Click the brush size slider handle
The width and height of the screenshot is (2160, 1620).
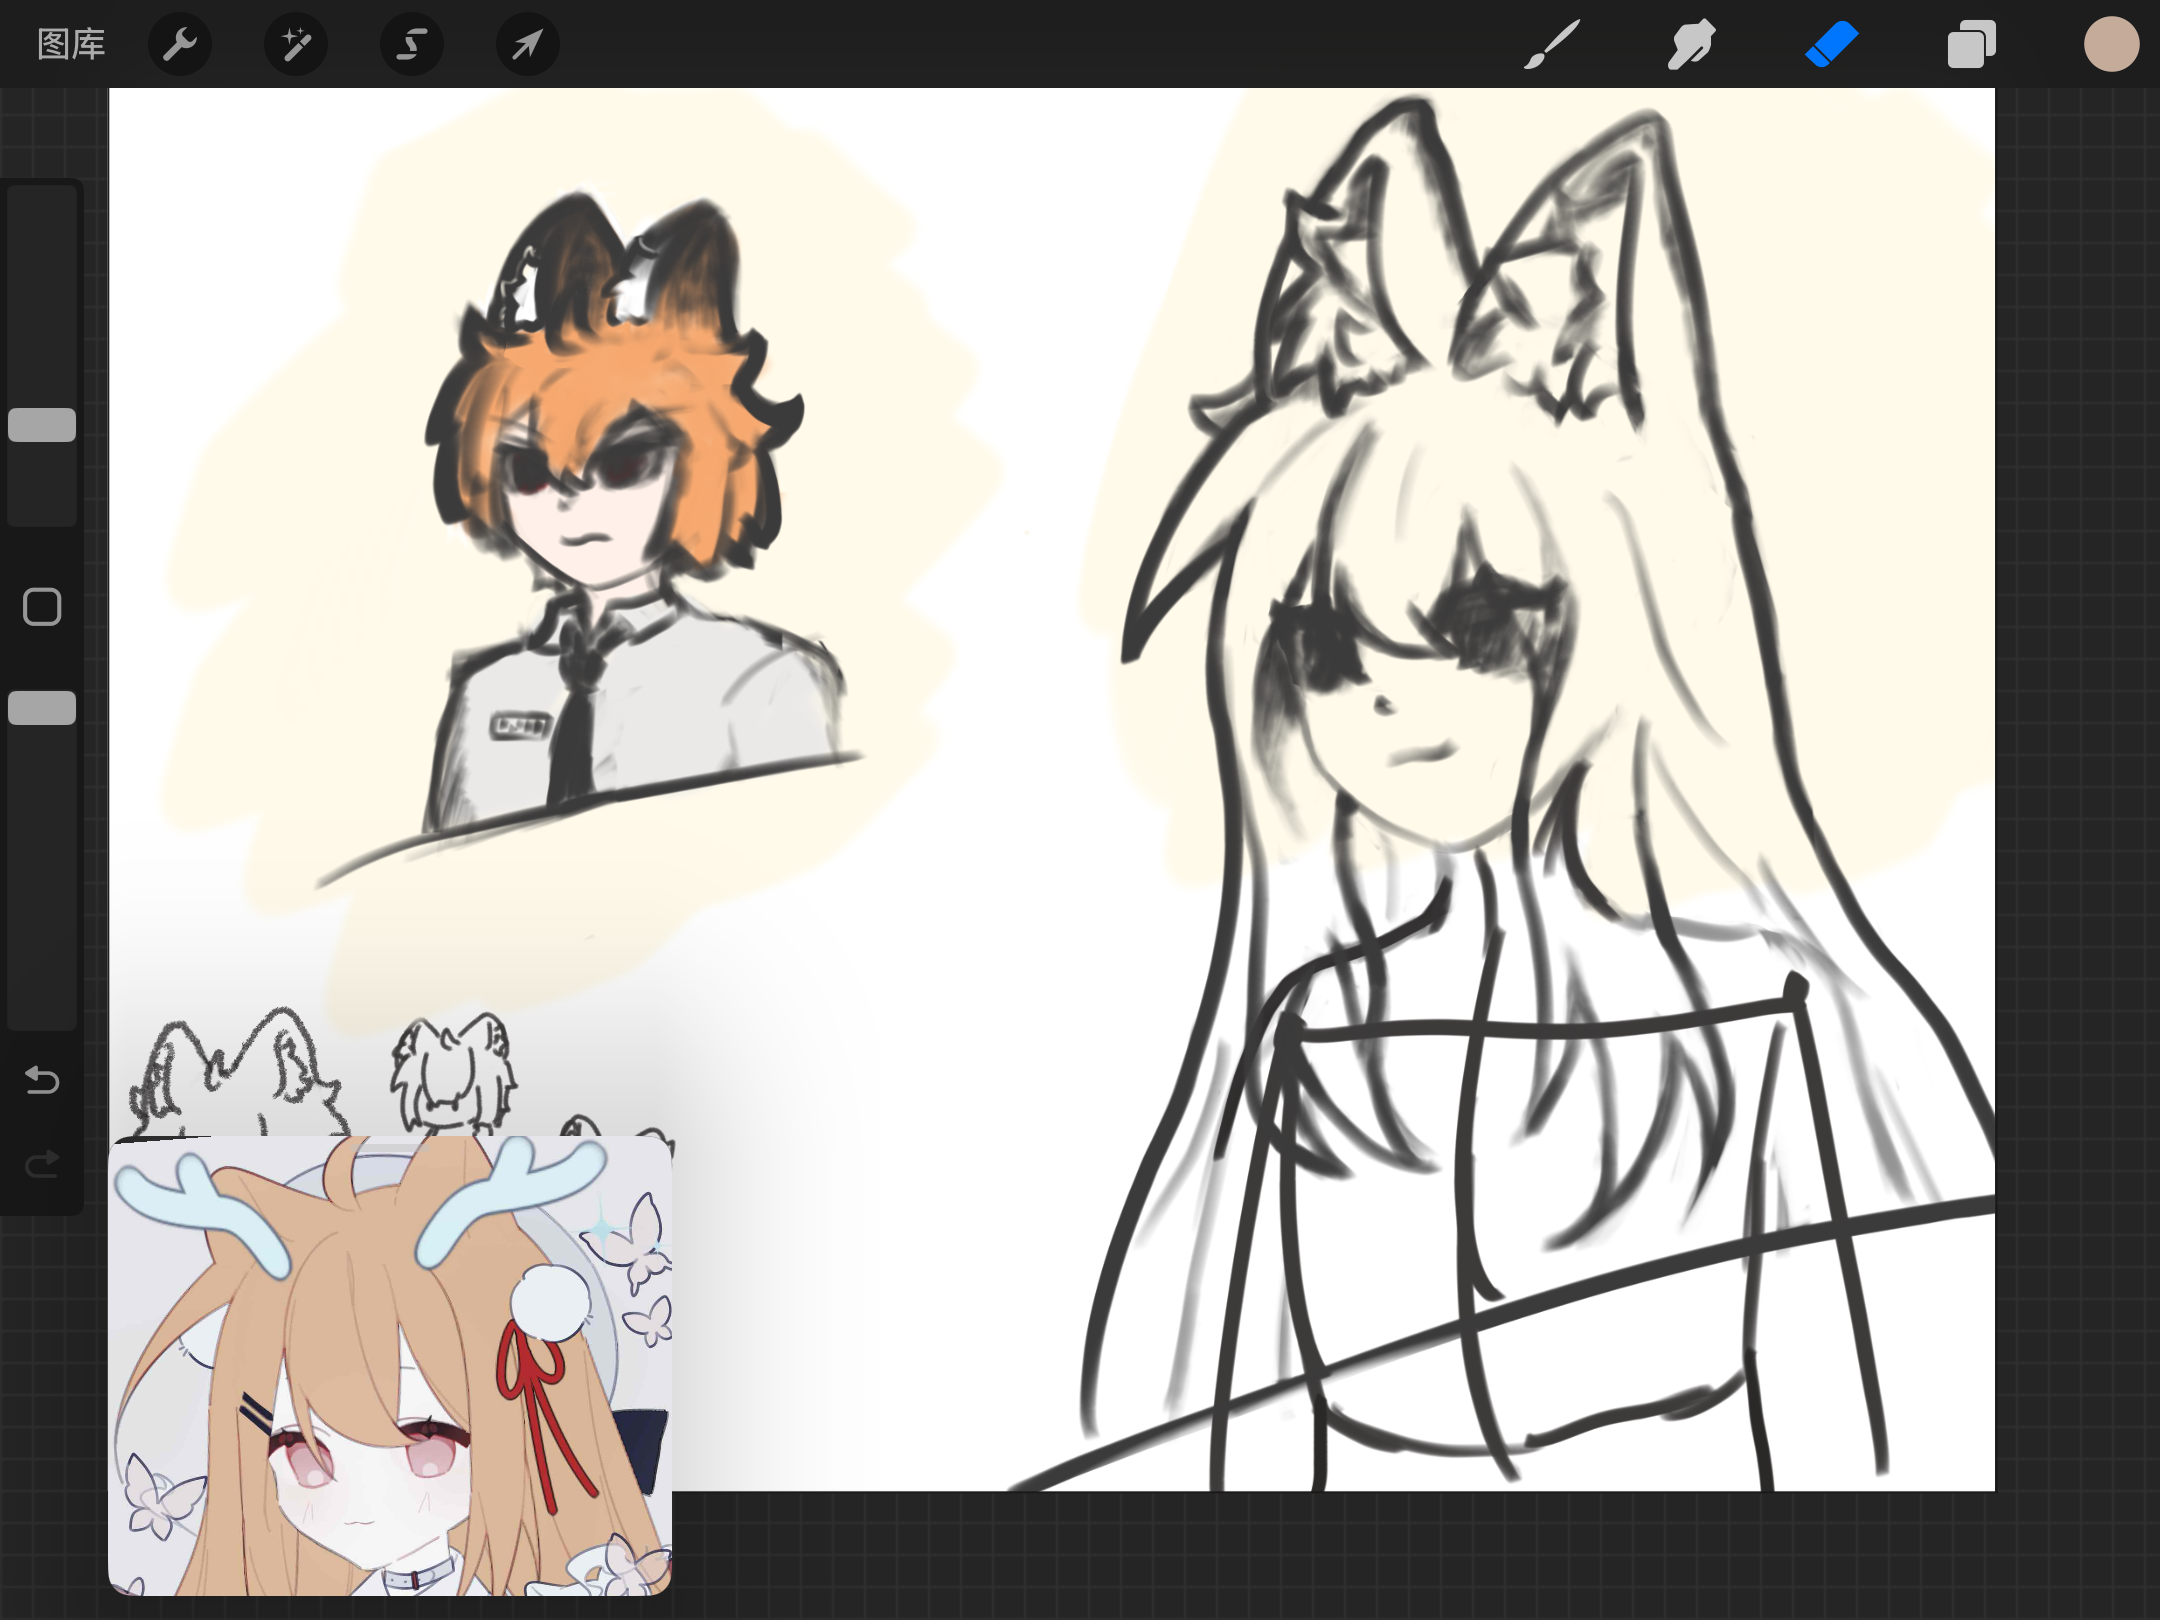tap(42, 425)
